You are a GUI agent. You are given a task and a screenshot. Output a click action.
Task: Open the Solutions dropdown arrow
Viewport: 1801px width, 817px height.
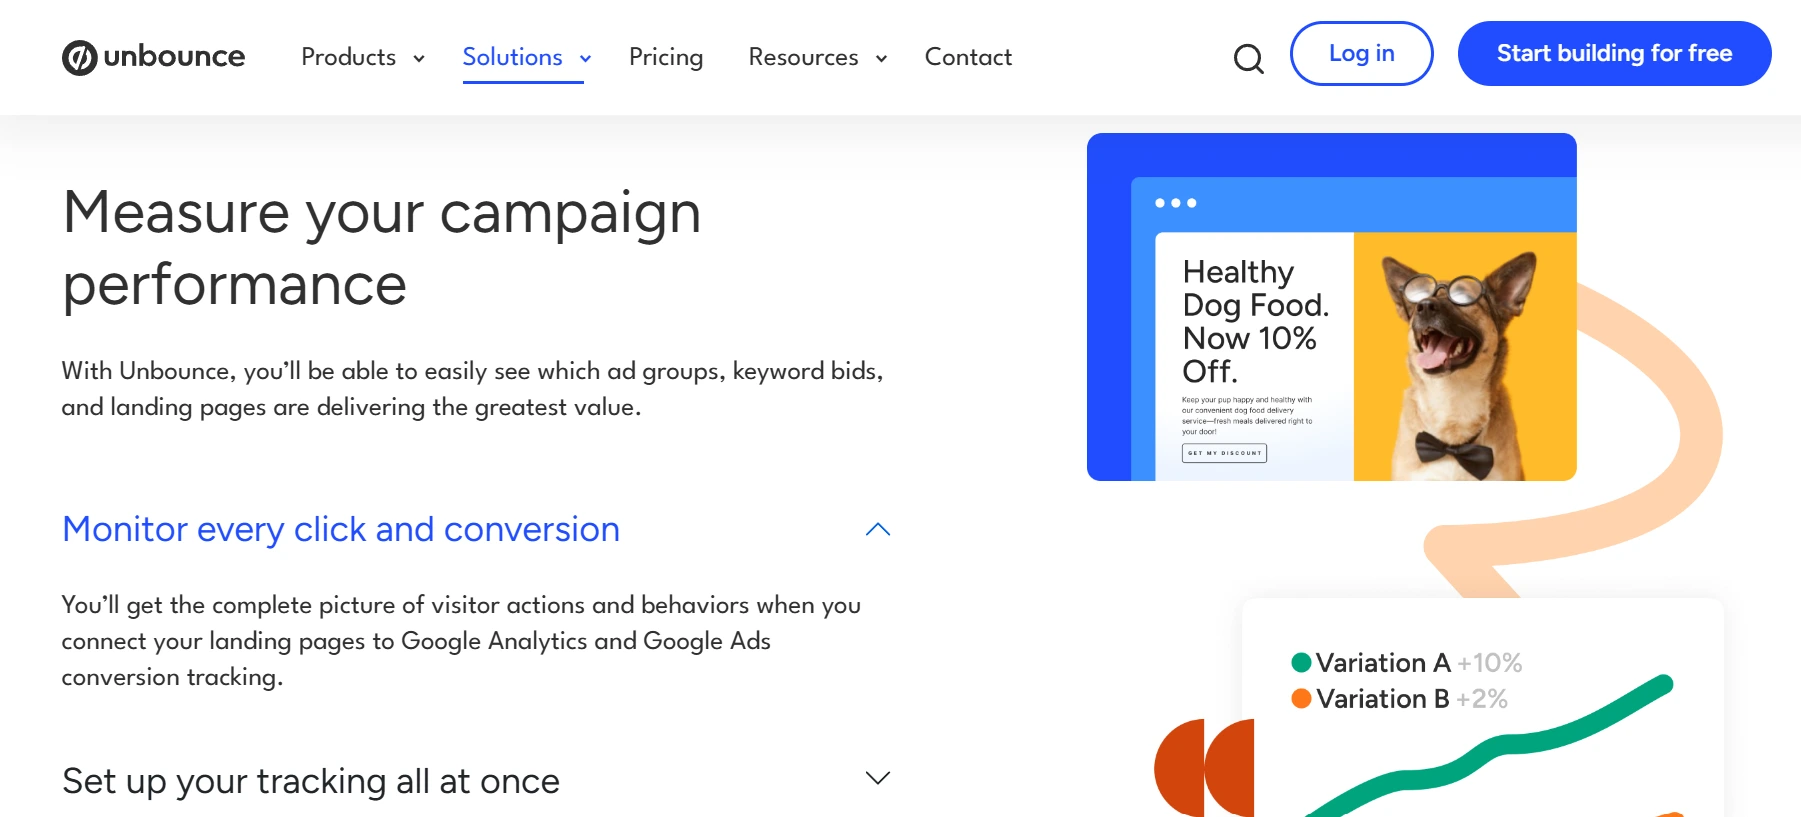[x=585, y=59]
